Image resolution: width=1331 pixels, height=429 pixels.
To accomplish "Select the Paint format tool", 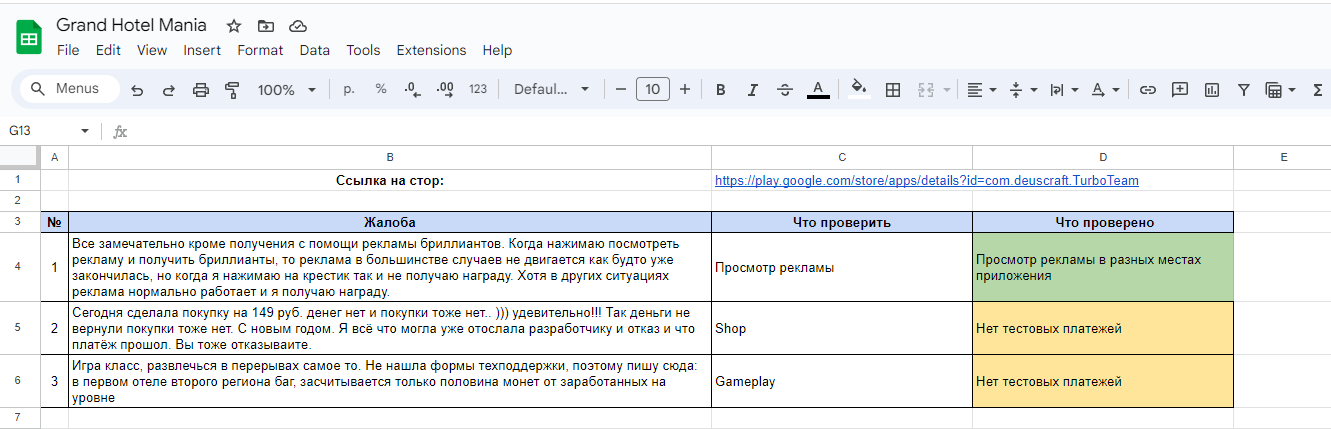I will click(232, 90).
